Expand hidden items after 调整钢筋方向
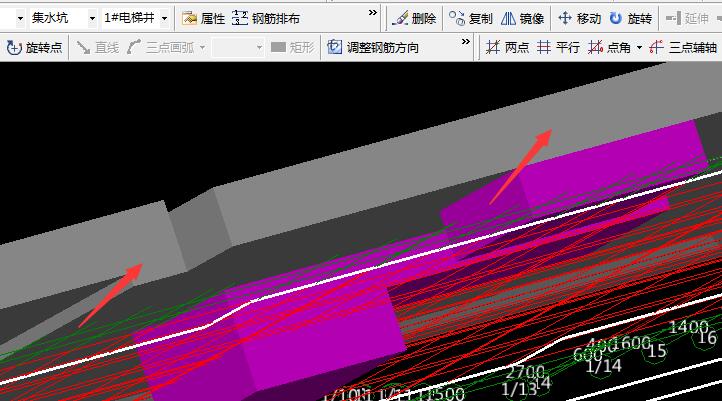The image size is (722, 401). point(466,42)
